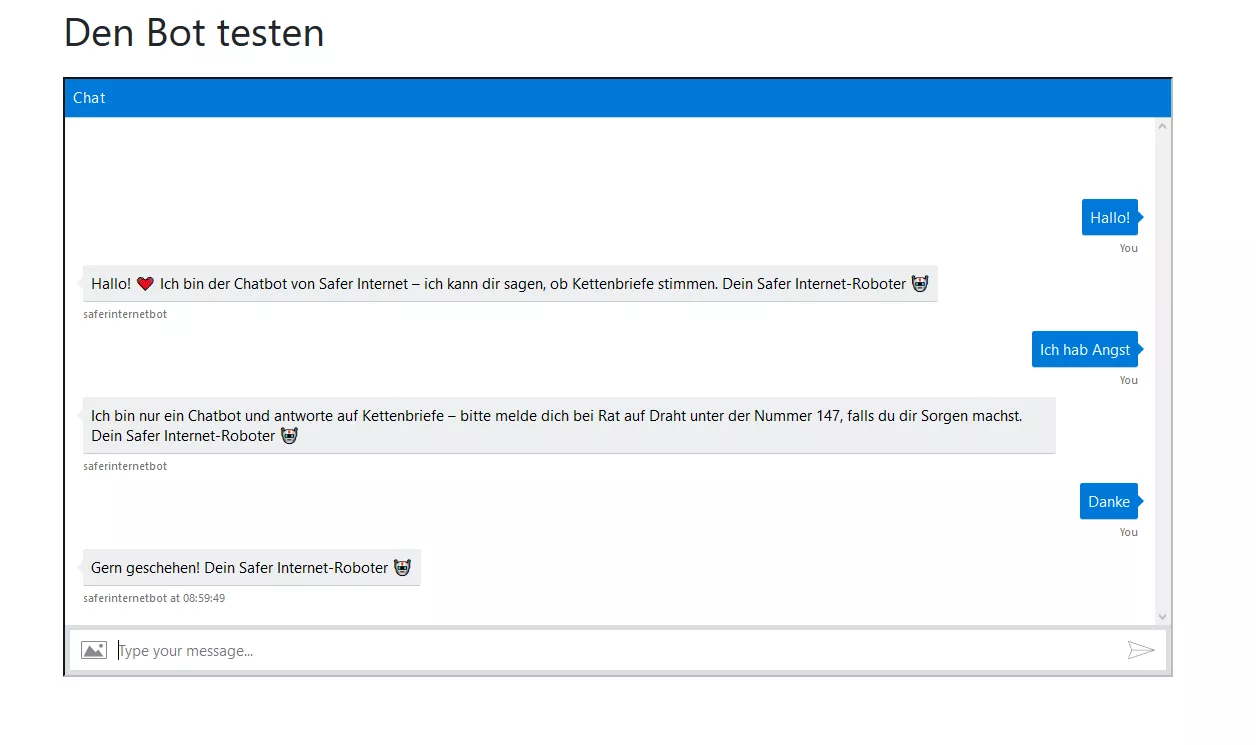Image resolution: width=1256 pixels, height=745 pixels.
Task: Click the bot's 'Ich bin der Chatbot' message
Action: coord(500,284)
